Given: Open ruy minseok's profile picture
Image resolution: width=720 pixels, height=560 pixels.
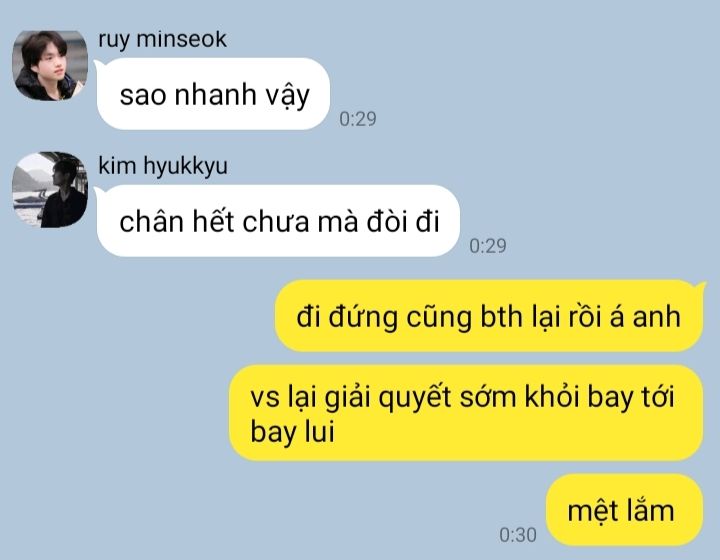Looking at the screenshot, I should (x=50, y=66).
